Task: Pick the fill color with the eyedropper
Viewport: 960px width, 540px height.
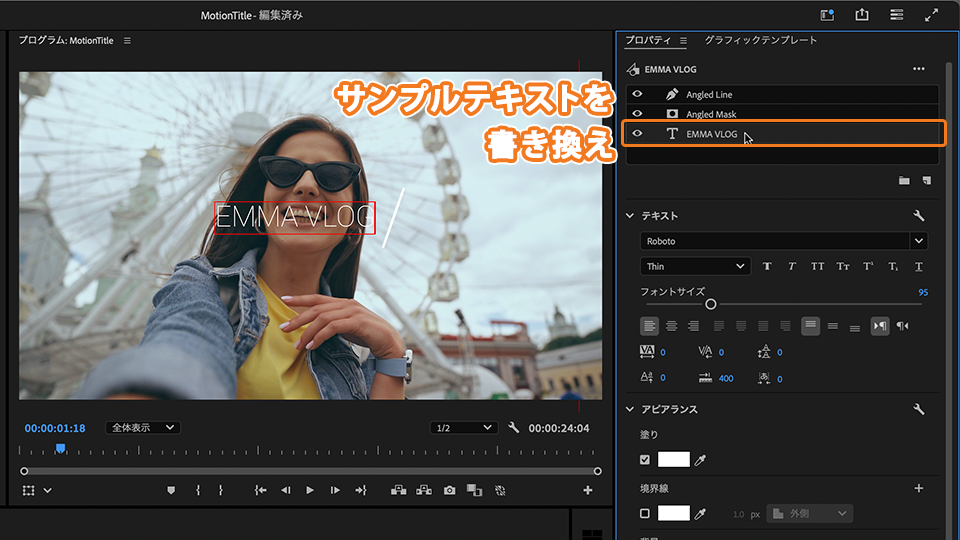Action: coord(701,459)
